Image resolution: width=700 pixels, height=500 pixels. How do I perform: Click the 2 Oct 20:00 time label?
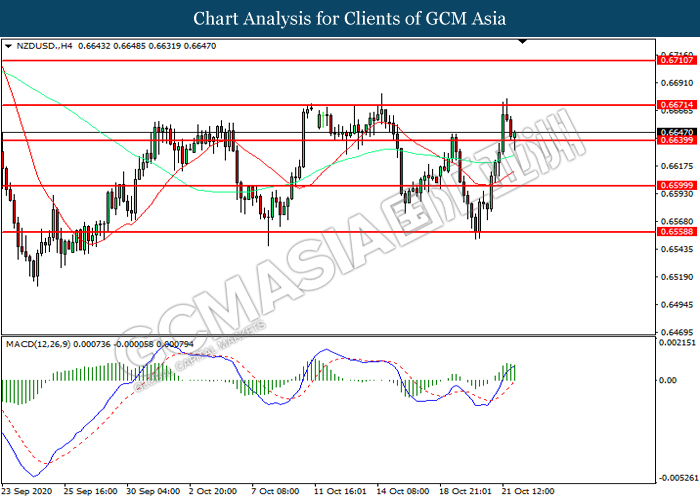213,492
